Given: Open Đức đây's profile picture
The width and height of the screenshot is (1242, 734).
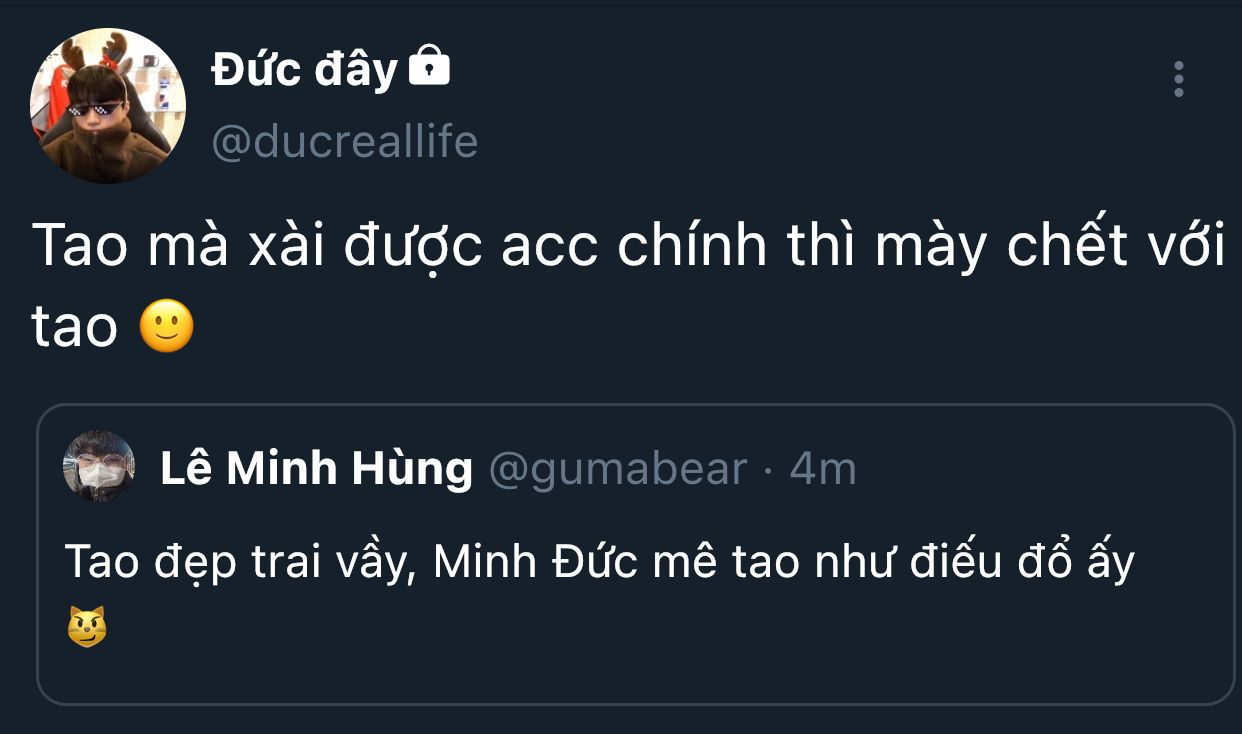Looking at the screenshot, I should click(108, 106).
